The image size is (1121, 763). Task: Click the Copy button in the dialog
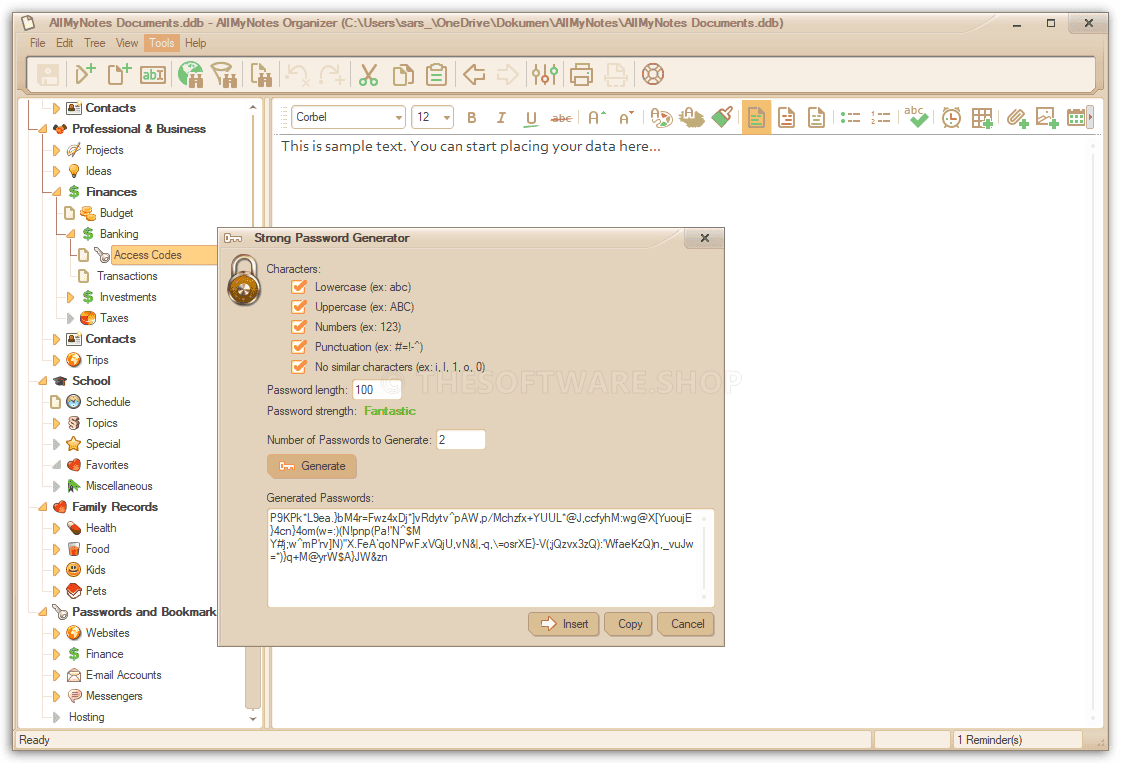tap(630, 624)
